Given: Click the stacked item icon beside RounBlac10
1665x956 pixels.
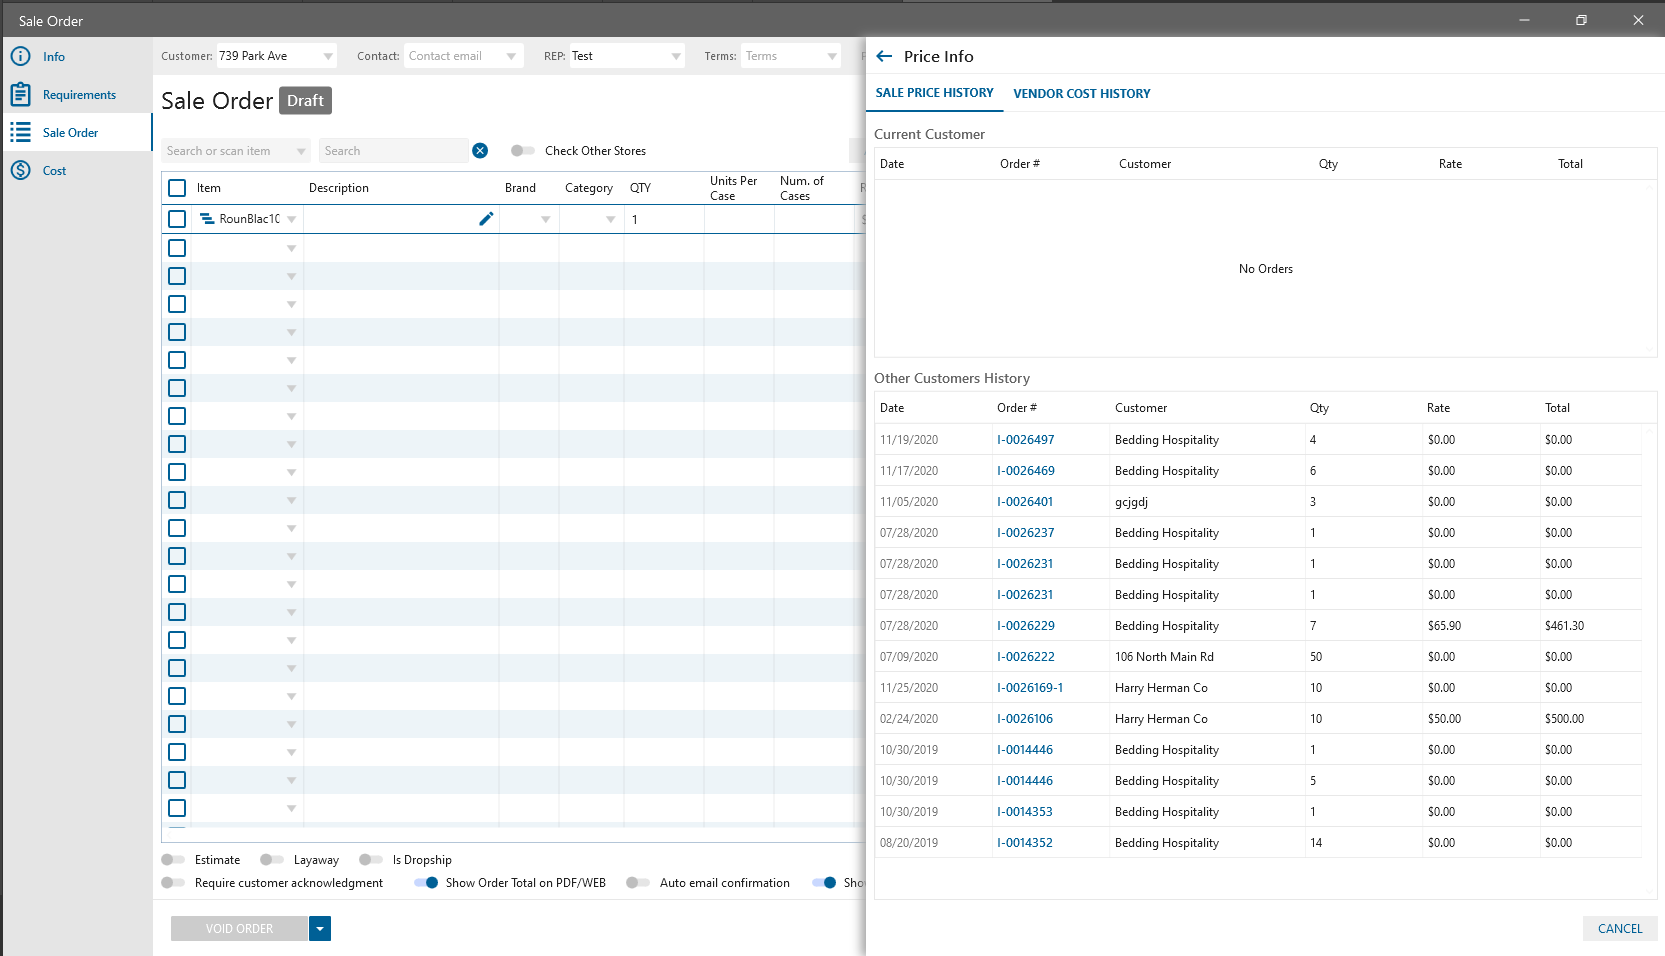Looking at the screenshot, I should tap(207, 219).
